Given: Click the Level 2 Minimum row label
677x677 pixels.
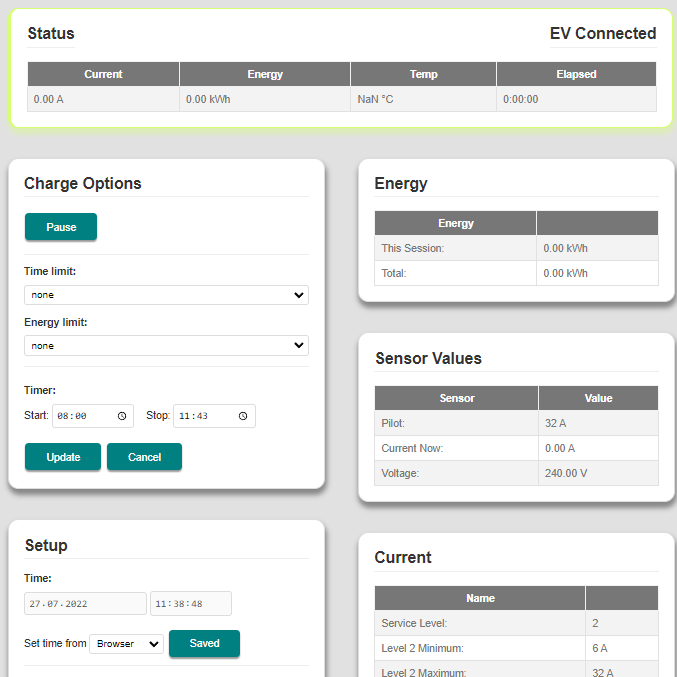Looking at the screenshot, I should point(422,648).
